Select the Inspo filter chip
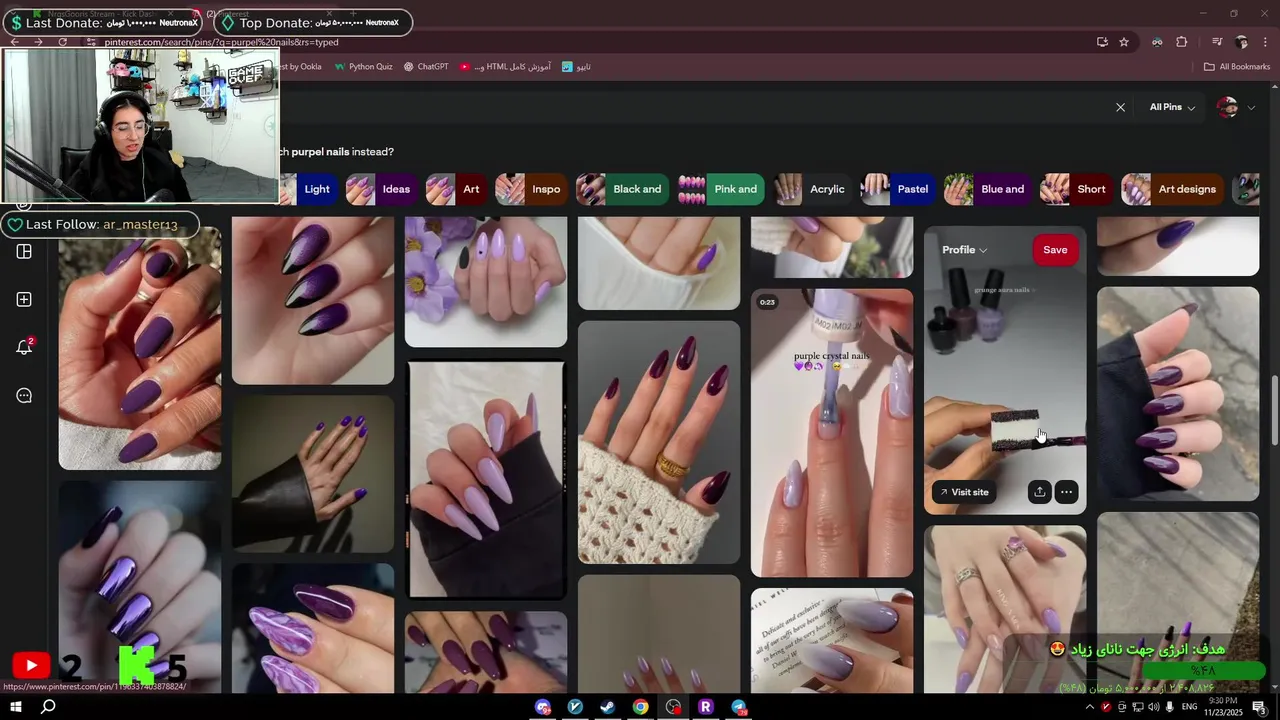Image resolution: width=1280 pixels, height=720 pixels. pyautogui.click(x=531, y=189)
